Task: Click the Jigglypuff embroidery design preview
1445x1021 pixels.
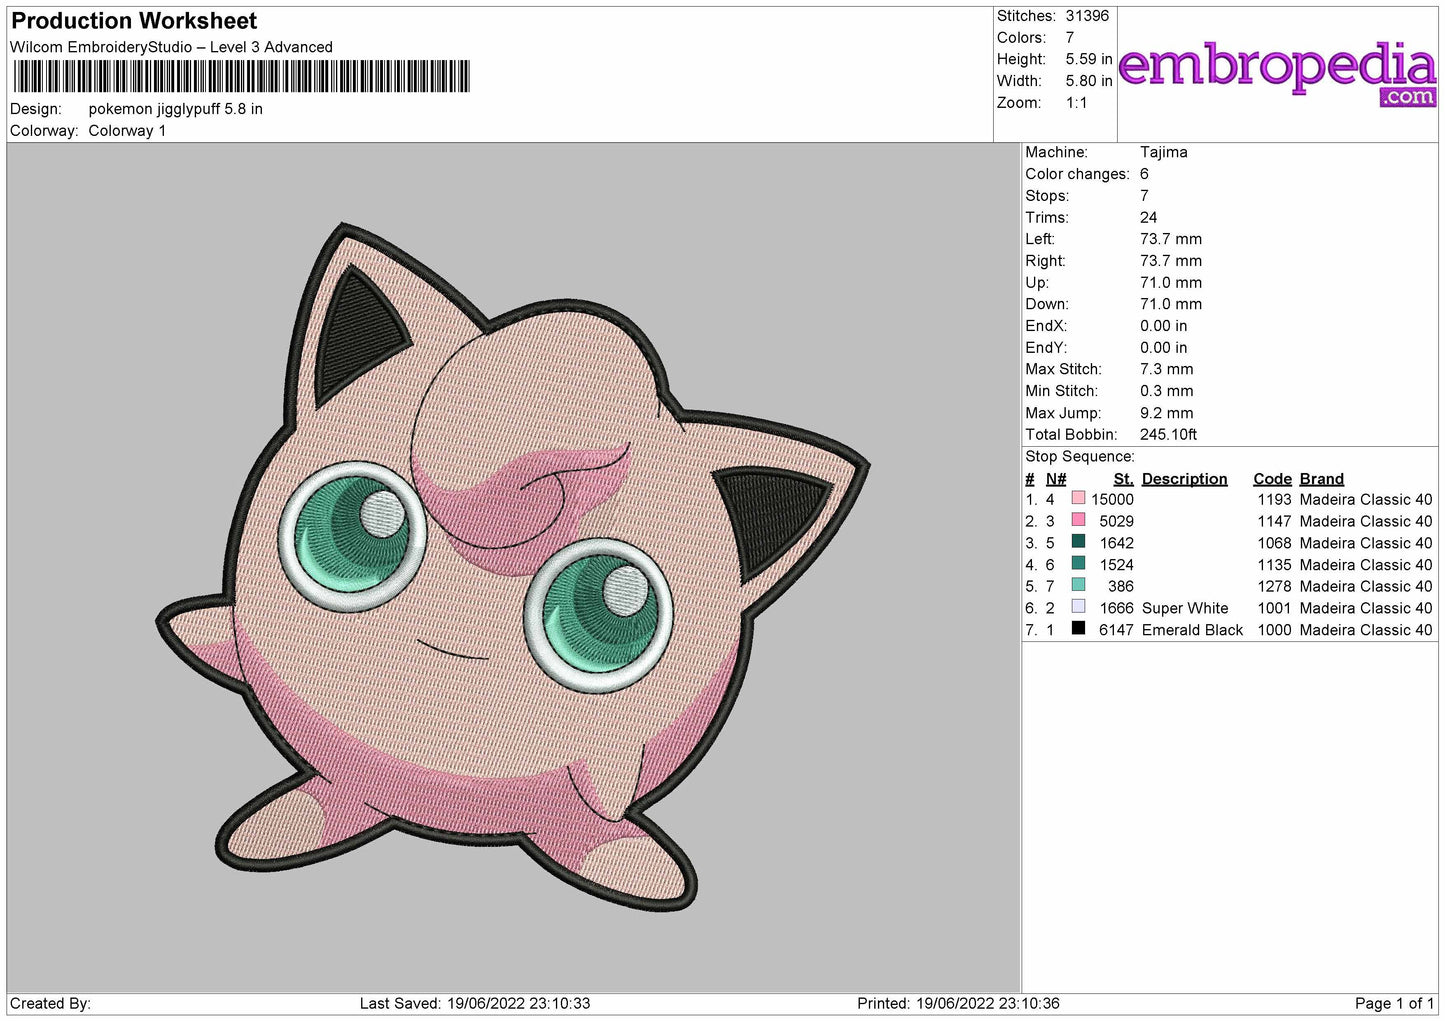Action: pos(512,566)
